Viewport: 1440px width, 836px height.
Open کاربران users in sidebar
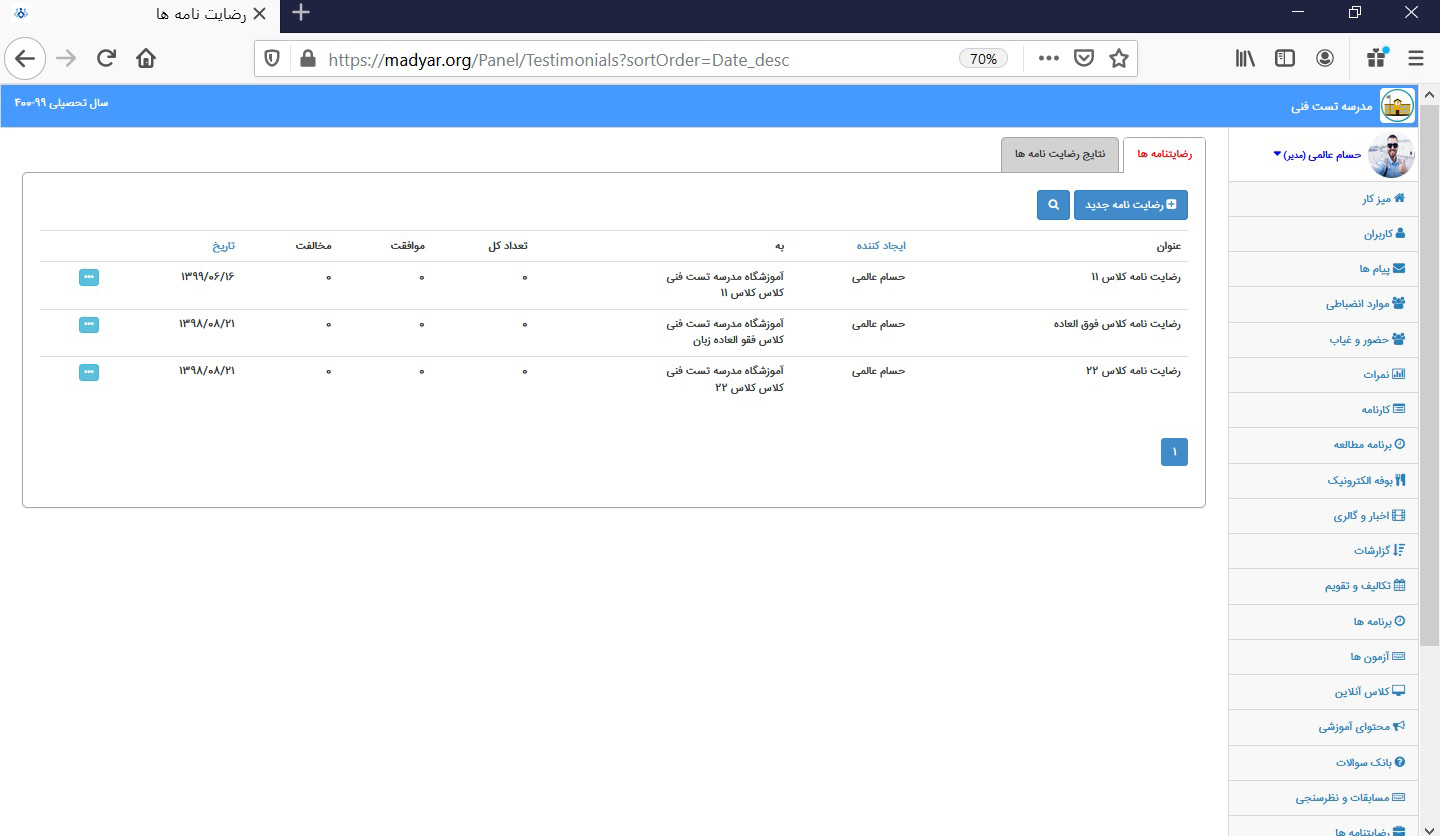(1384, 234)
